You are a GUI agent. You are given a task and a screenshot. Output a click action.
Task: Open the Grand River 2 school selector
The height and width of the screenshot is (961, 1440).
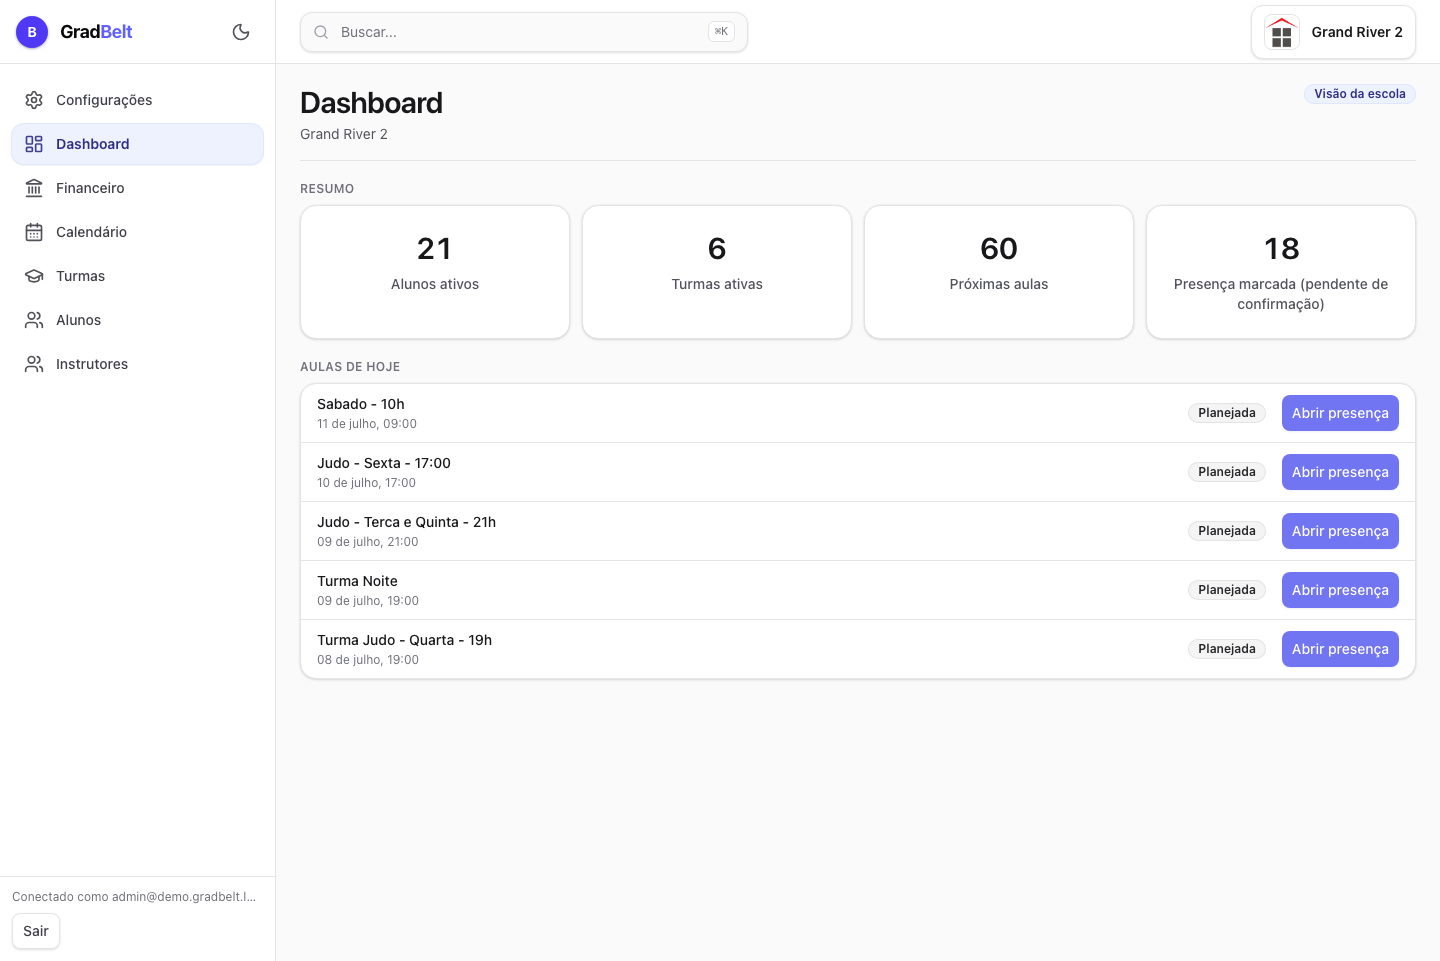[1333, 32]
